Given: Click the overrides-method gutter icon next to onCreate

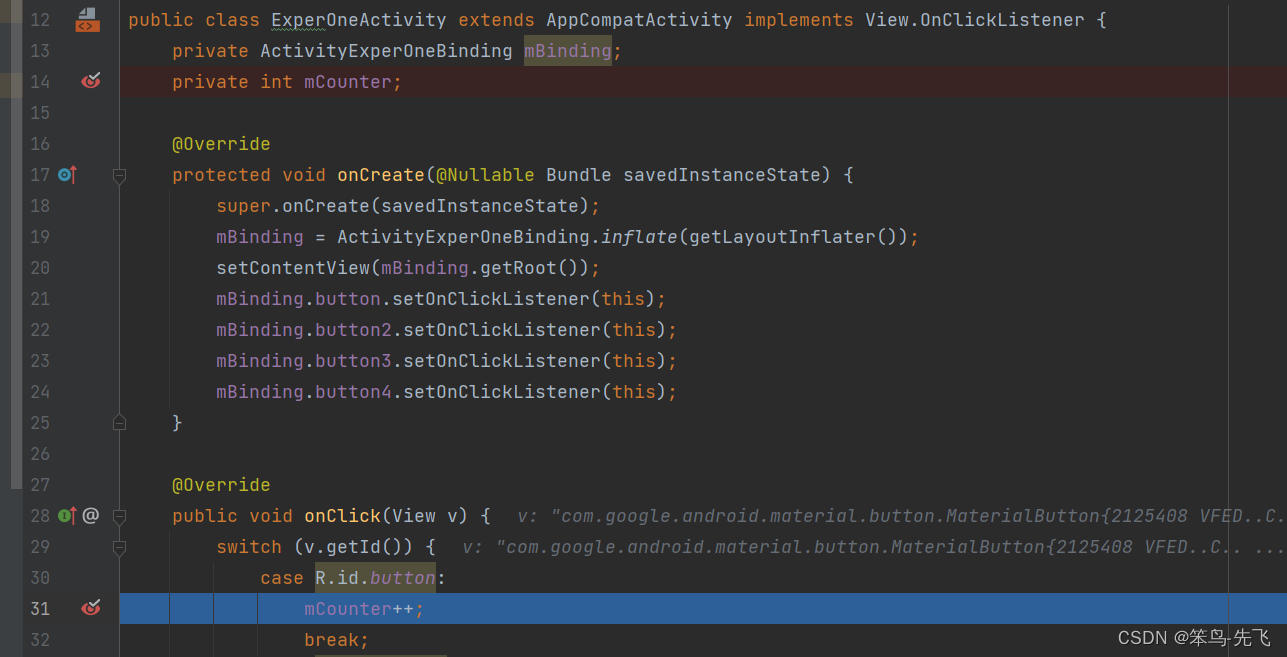Looking at the screenshot, I should pyautogui.click(x=67, y=175).
